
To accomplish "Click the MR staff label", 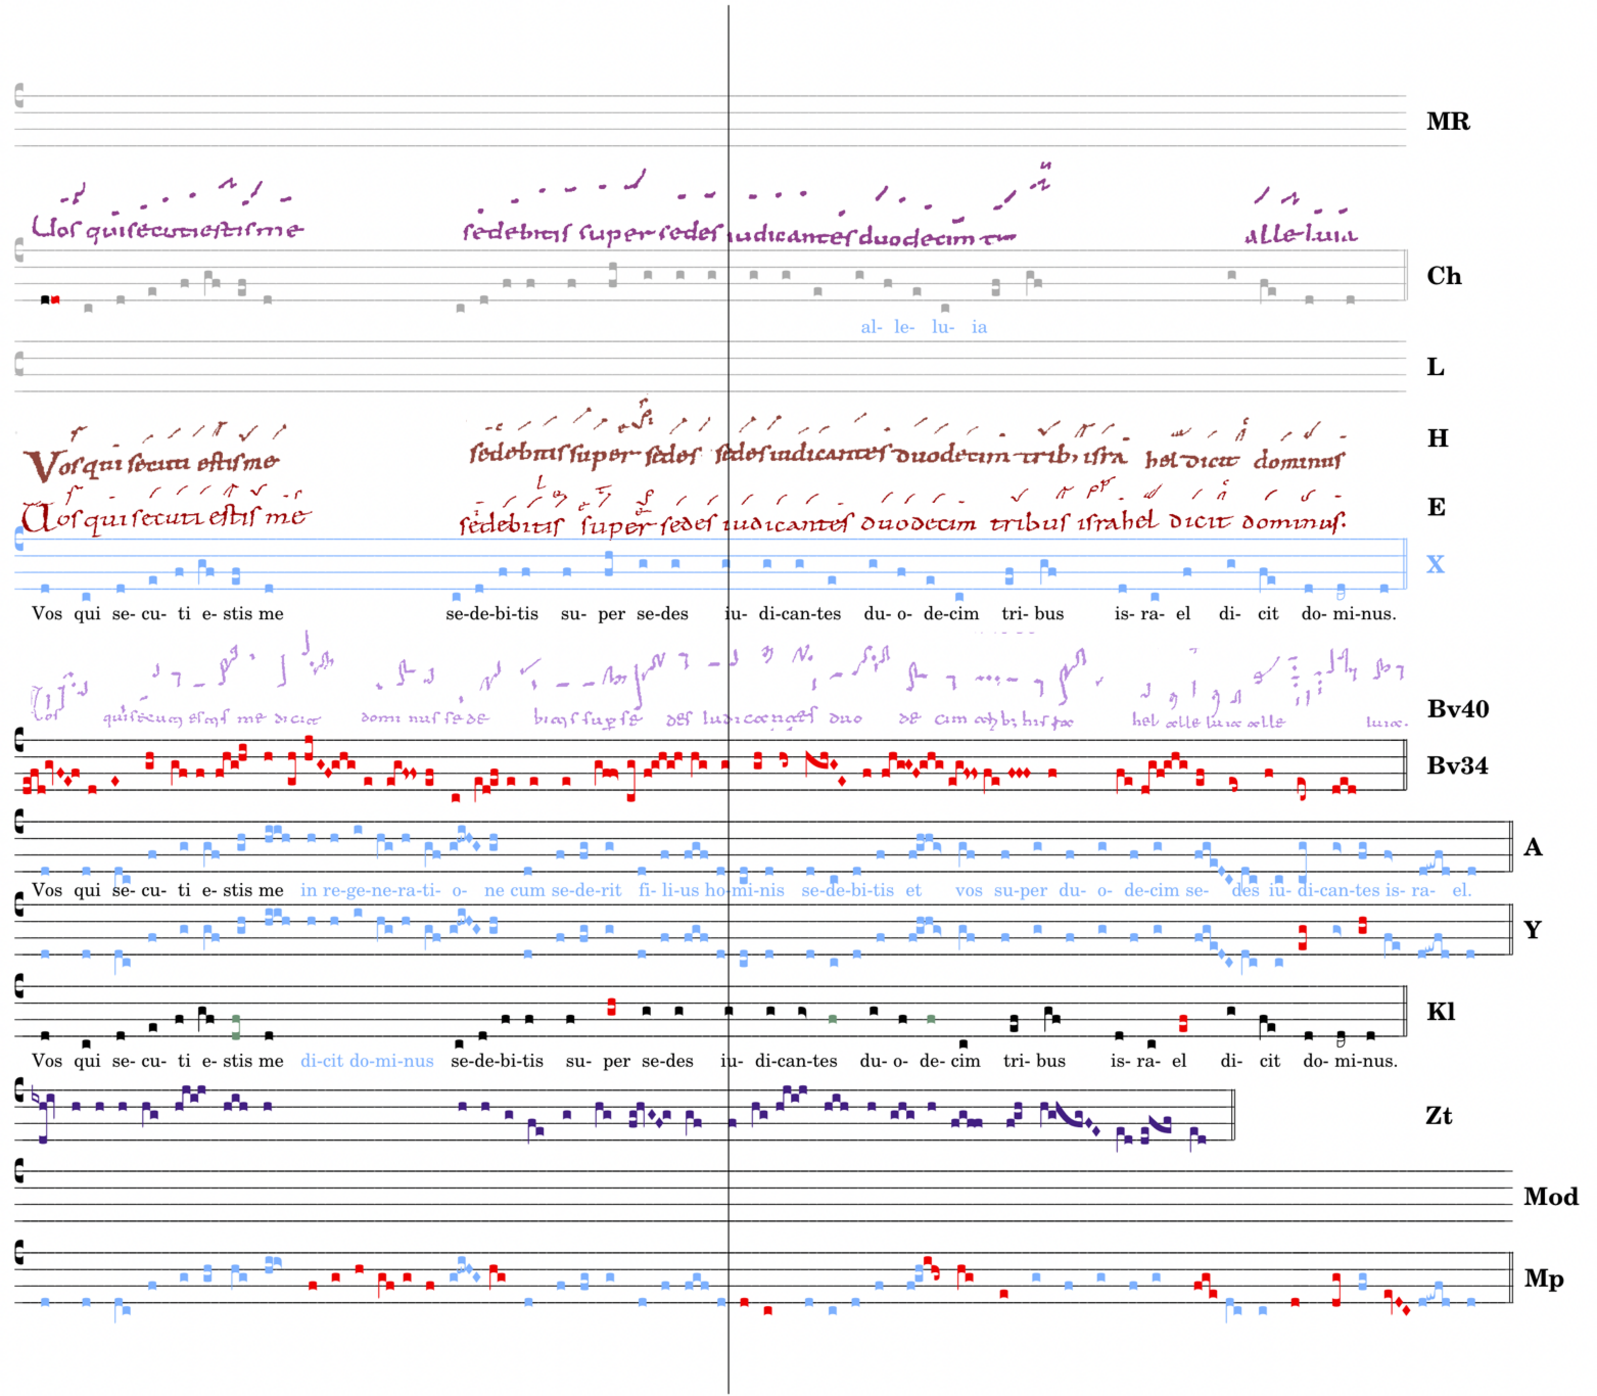I will 1447,122.
